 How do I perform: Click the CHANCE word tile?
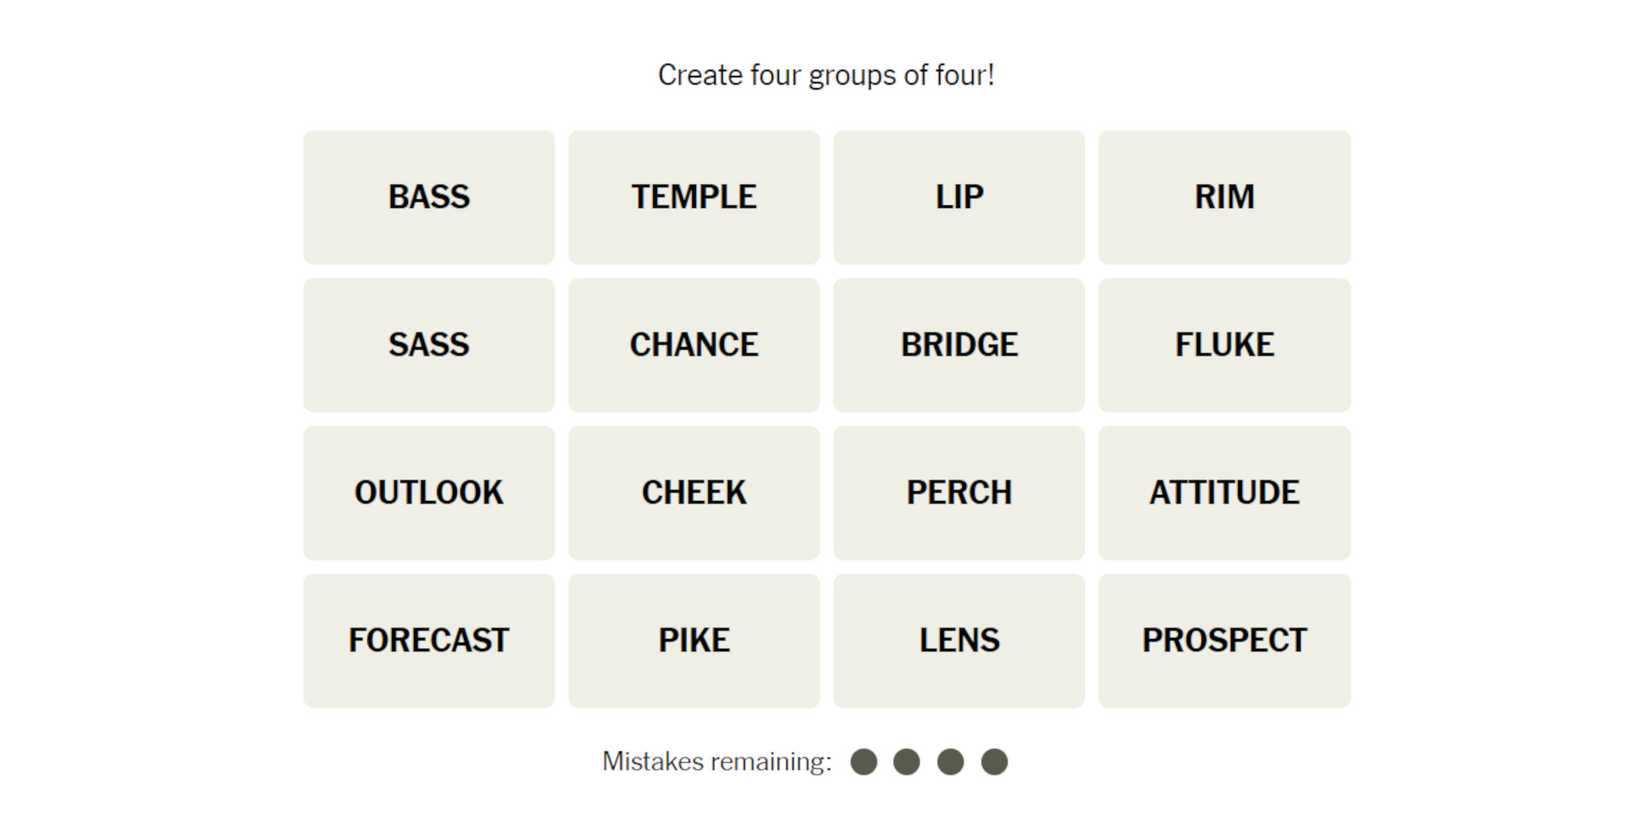click(x=694, y=345)
